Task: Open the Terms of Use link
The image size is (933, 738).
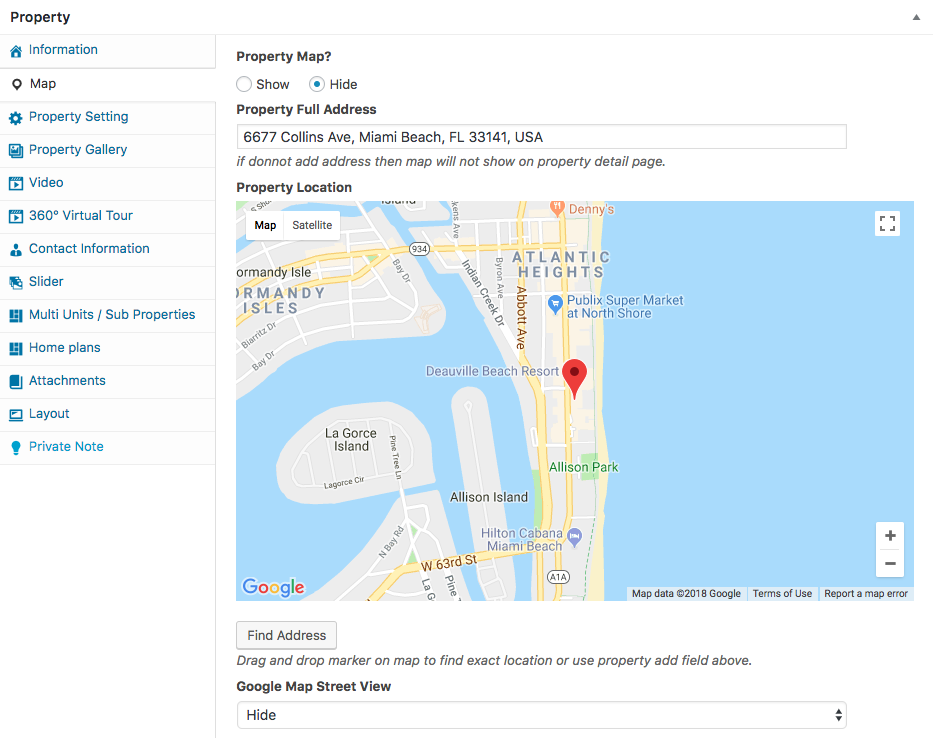Action: (x=782, y=593)
